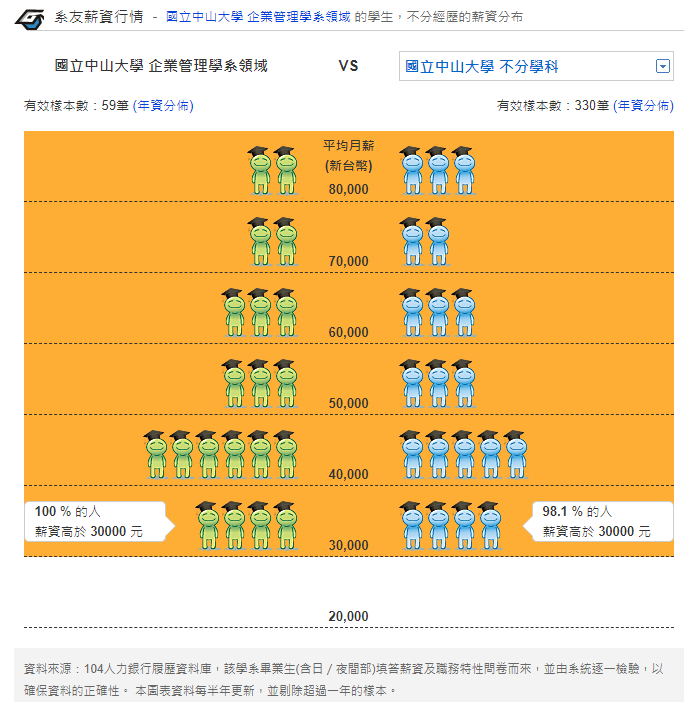Click the rightmost blue figure in 70,000 row
This screenshot has width=700, height=702.
(x=438, y=242)
